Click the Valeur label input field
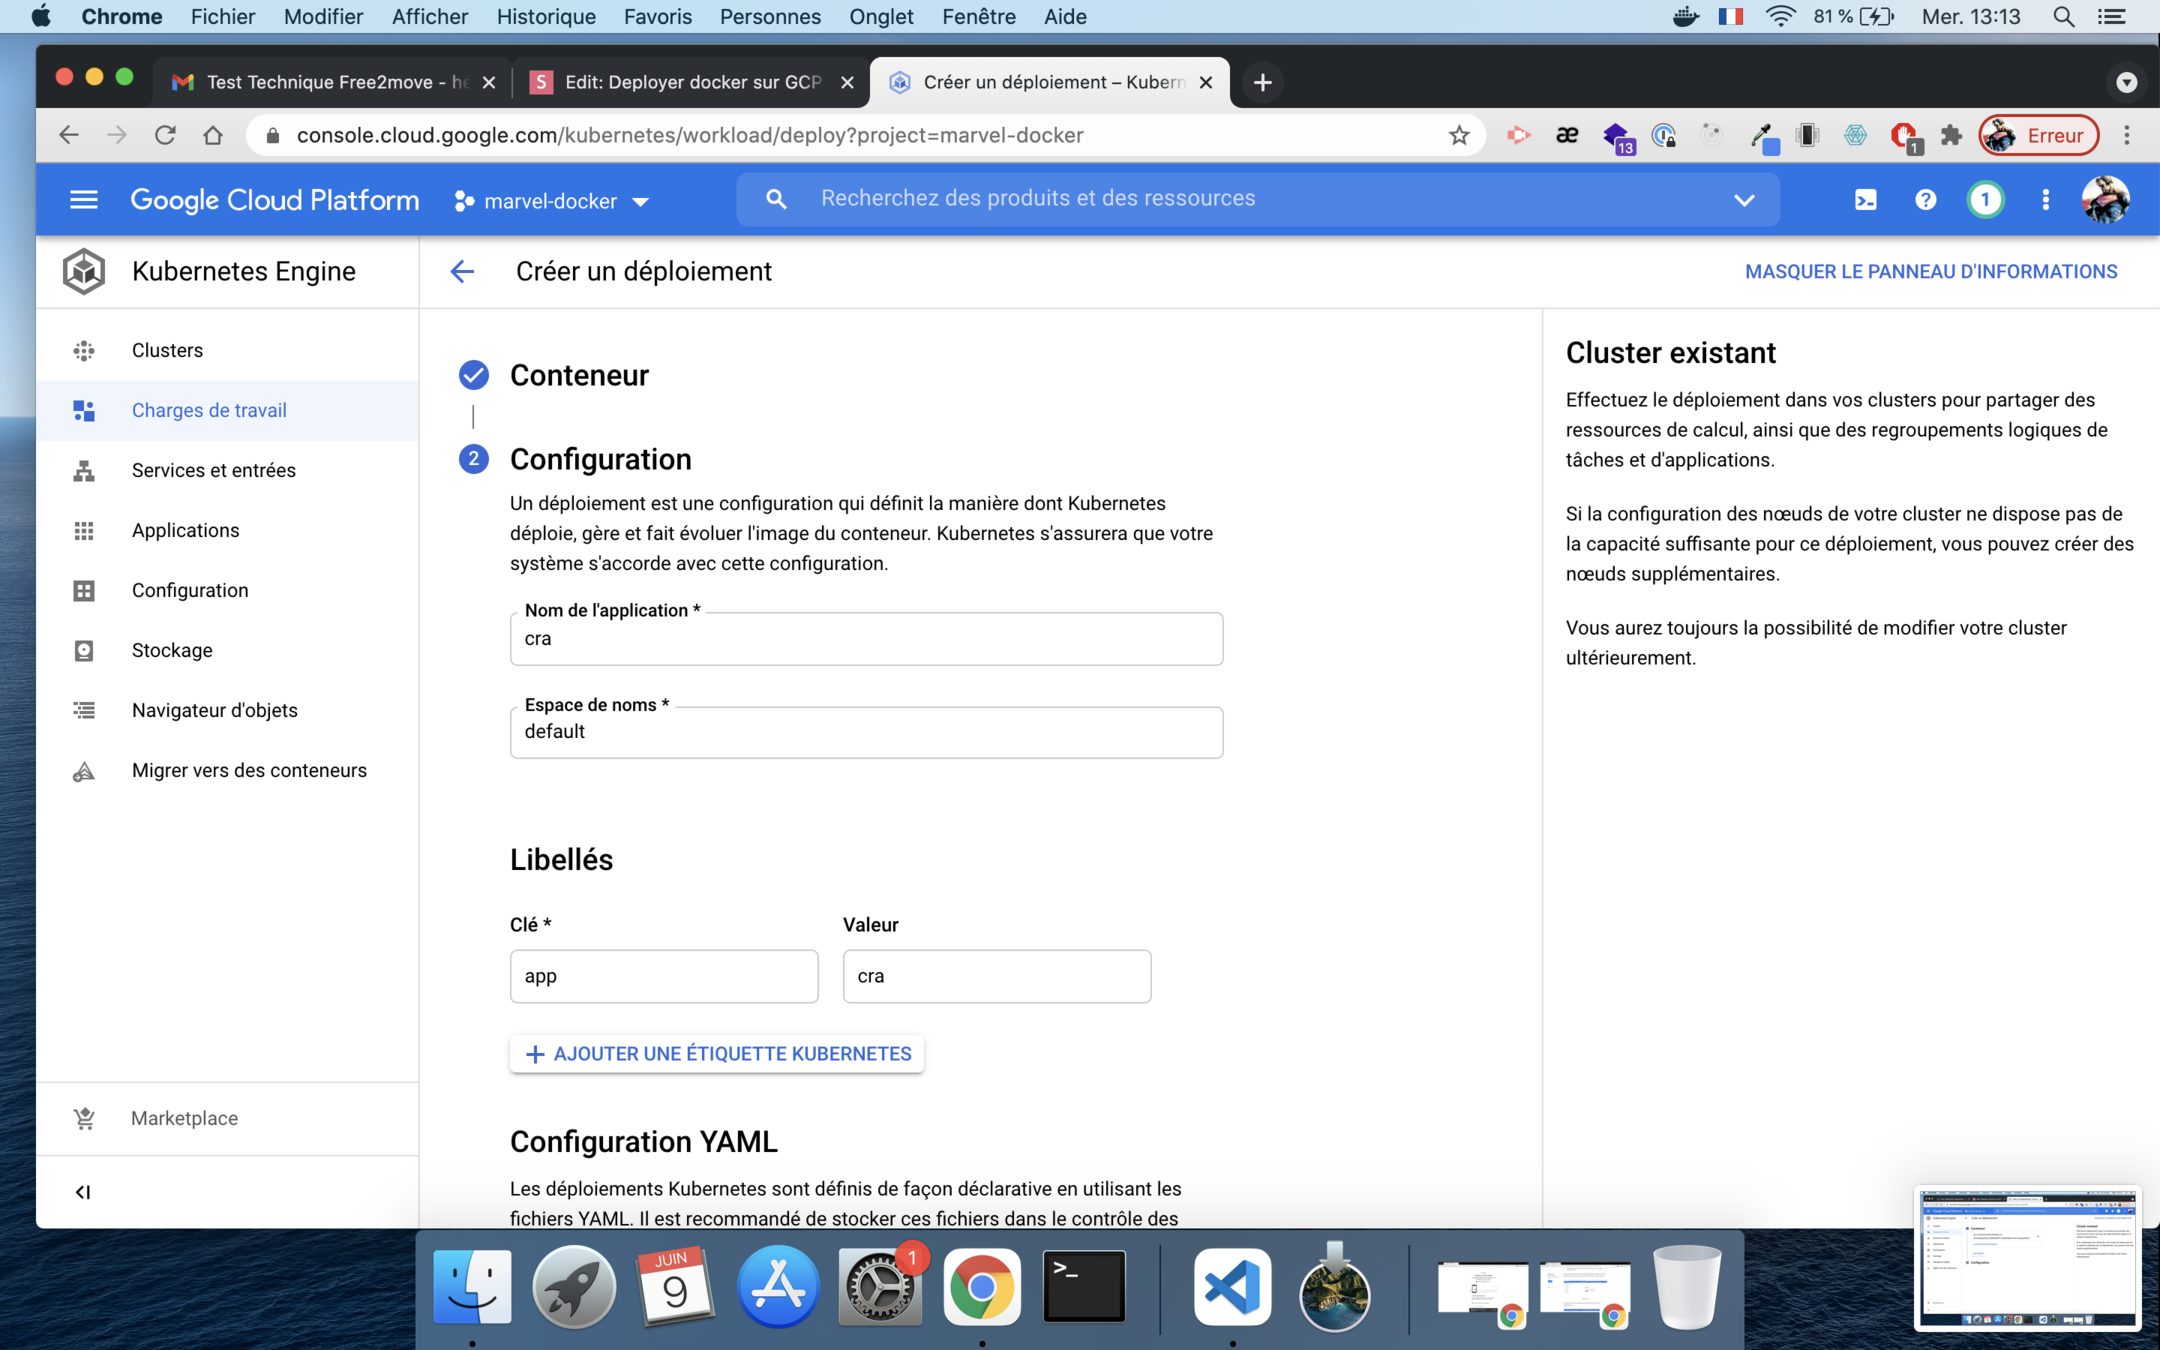Viewport: 2160px width, 1350px height. 996,976
